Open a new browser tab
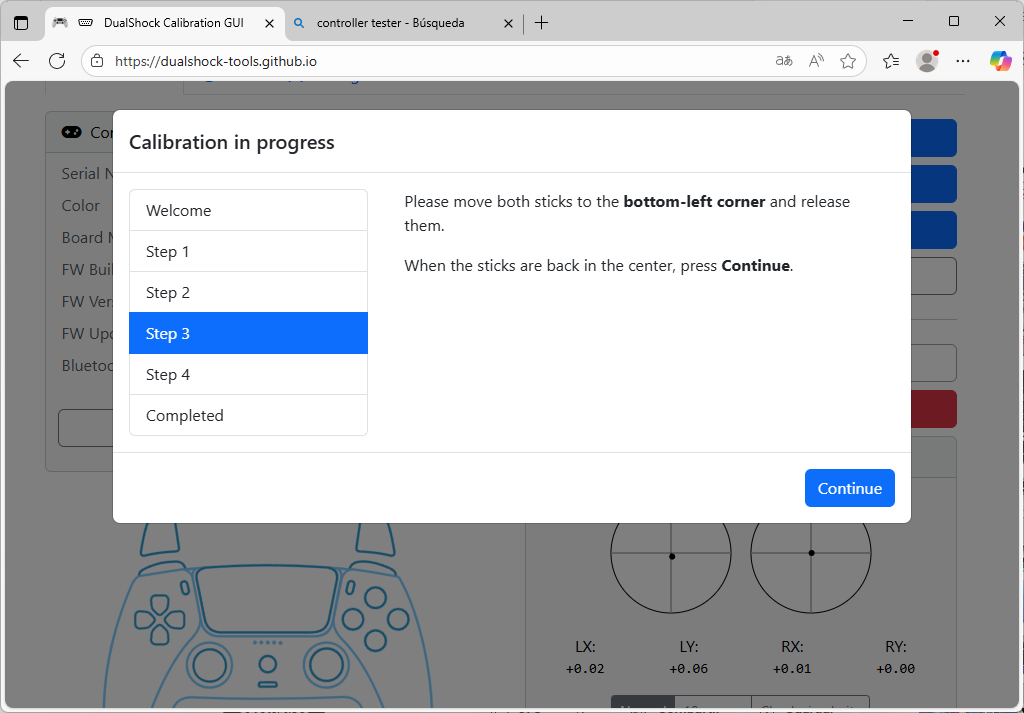The image size is (1024, 713). 541,23
